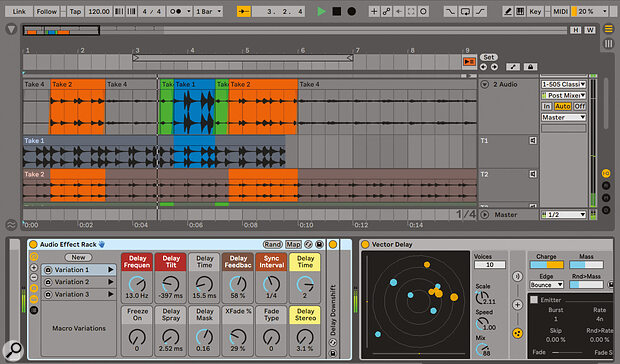Viewport: 620px width, 364px height.
Task: Toggle the automation mode icon beside the padlock
Action: [x=513, y=67]
